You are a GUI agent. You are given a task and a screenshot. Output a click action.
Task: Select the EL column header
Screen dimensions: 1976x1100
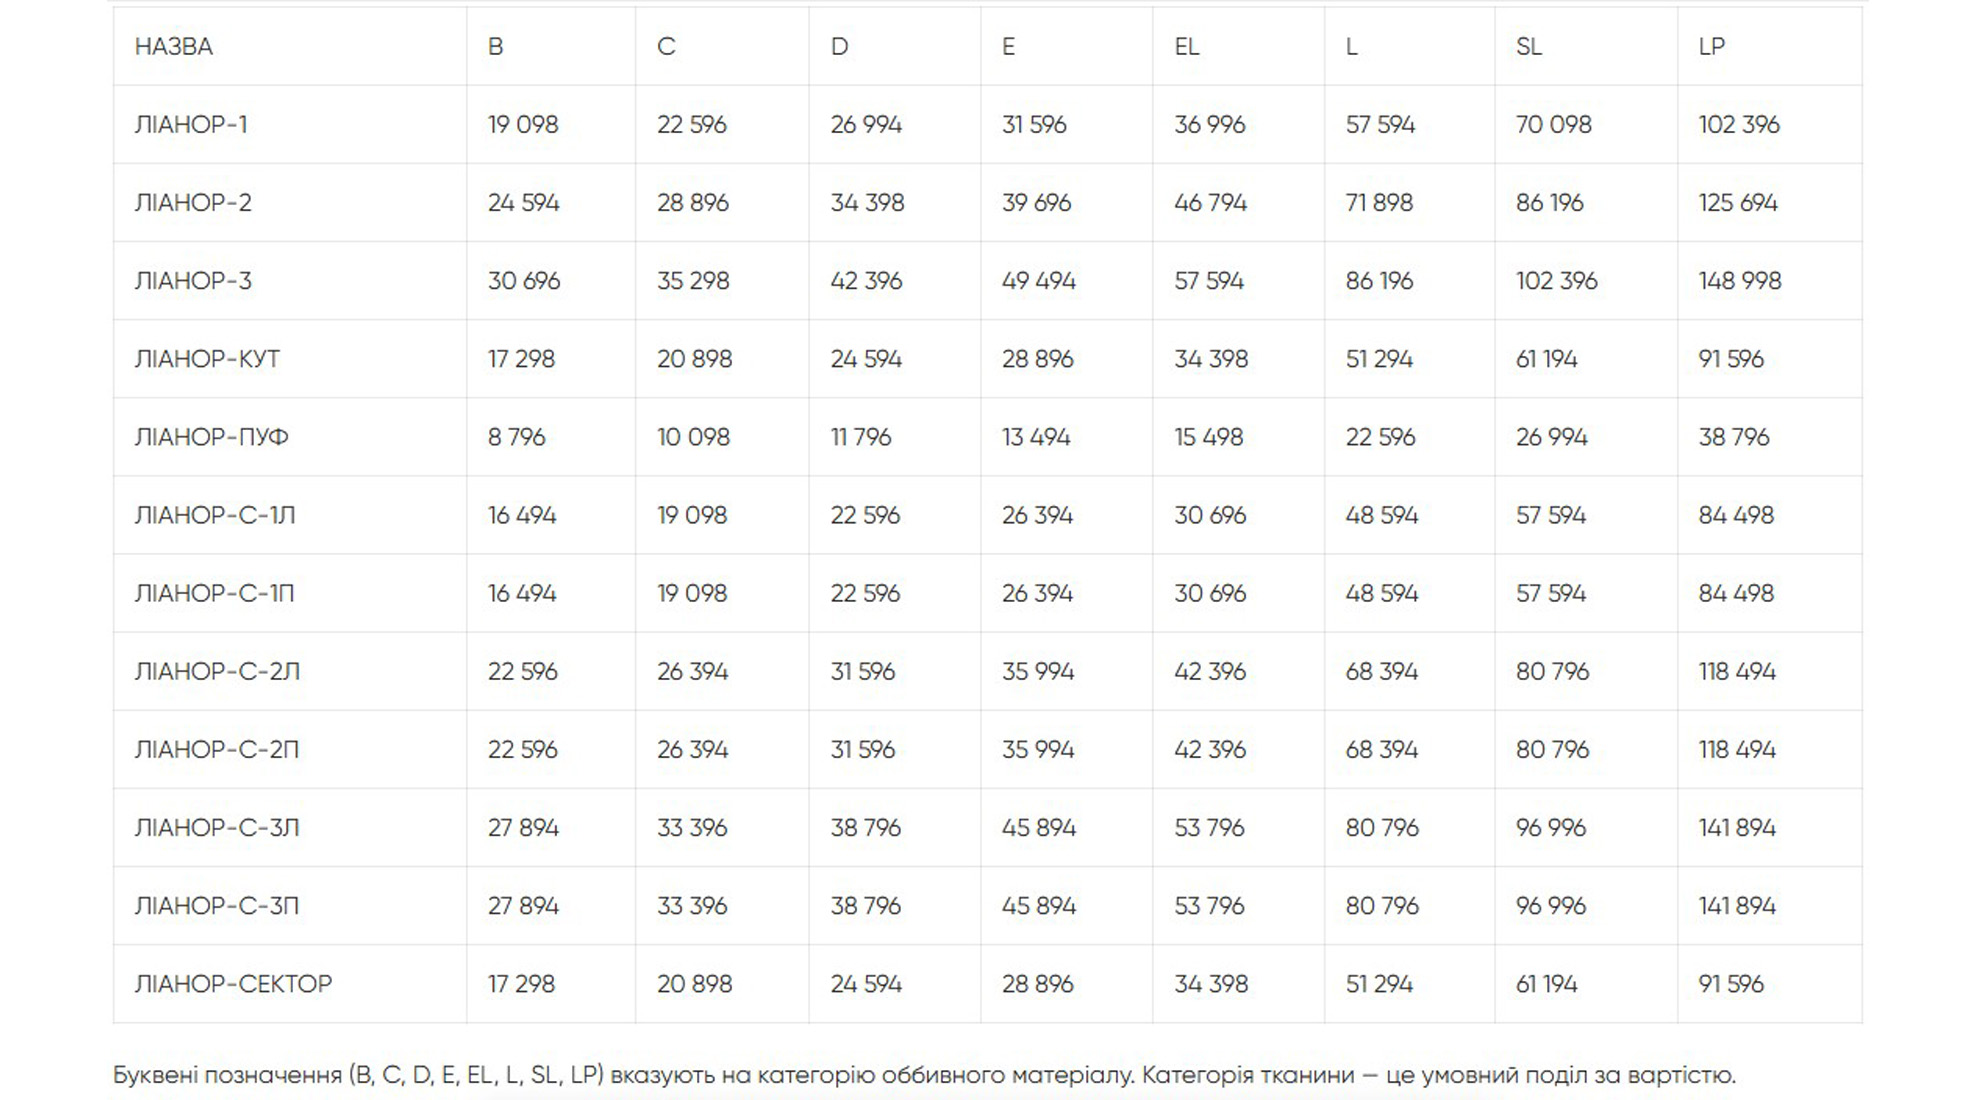[1187, 47]
